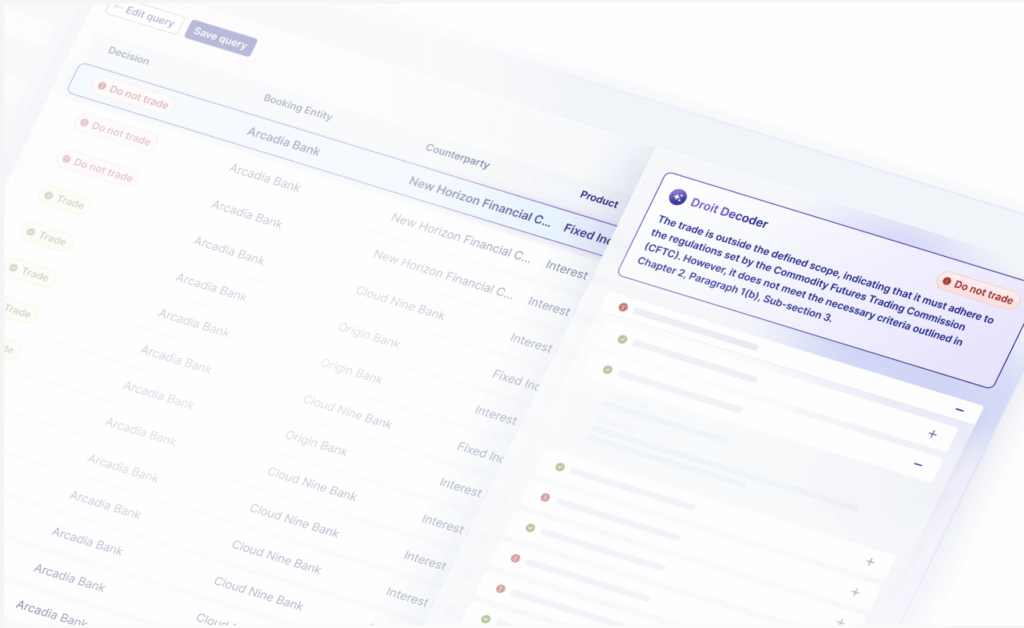Click the topmost green check icon in decoder list
The width and height of the screenshot is (1024, 628).
621,340
